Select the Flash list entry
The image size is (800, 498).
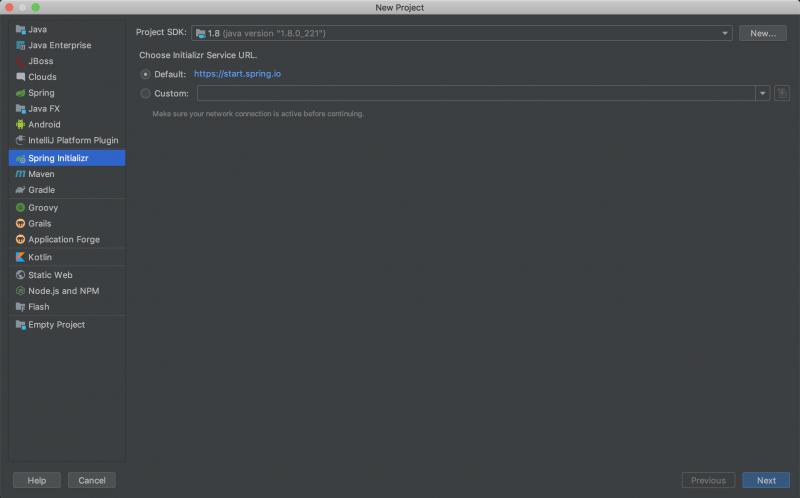pyautogui.click(x=67, y=307)
